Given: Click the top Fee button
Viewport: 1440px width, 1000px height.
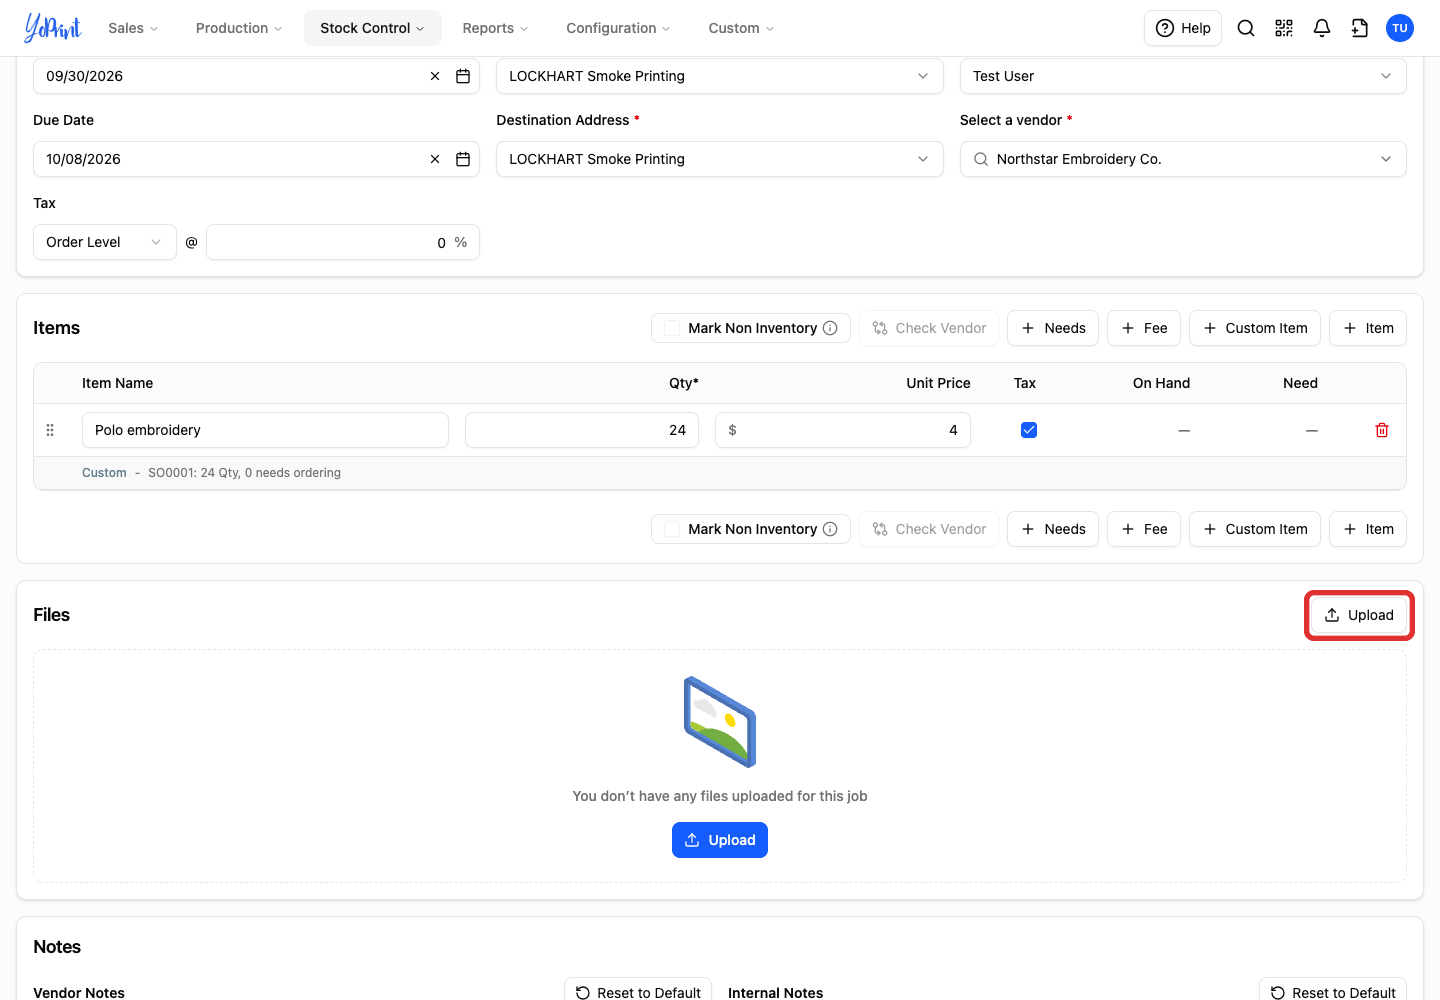Looking at the screenshot, I should point(1144,328).
